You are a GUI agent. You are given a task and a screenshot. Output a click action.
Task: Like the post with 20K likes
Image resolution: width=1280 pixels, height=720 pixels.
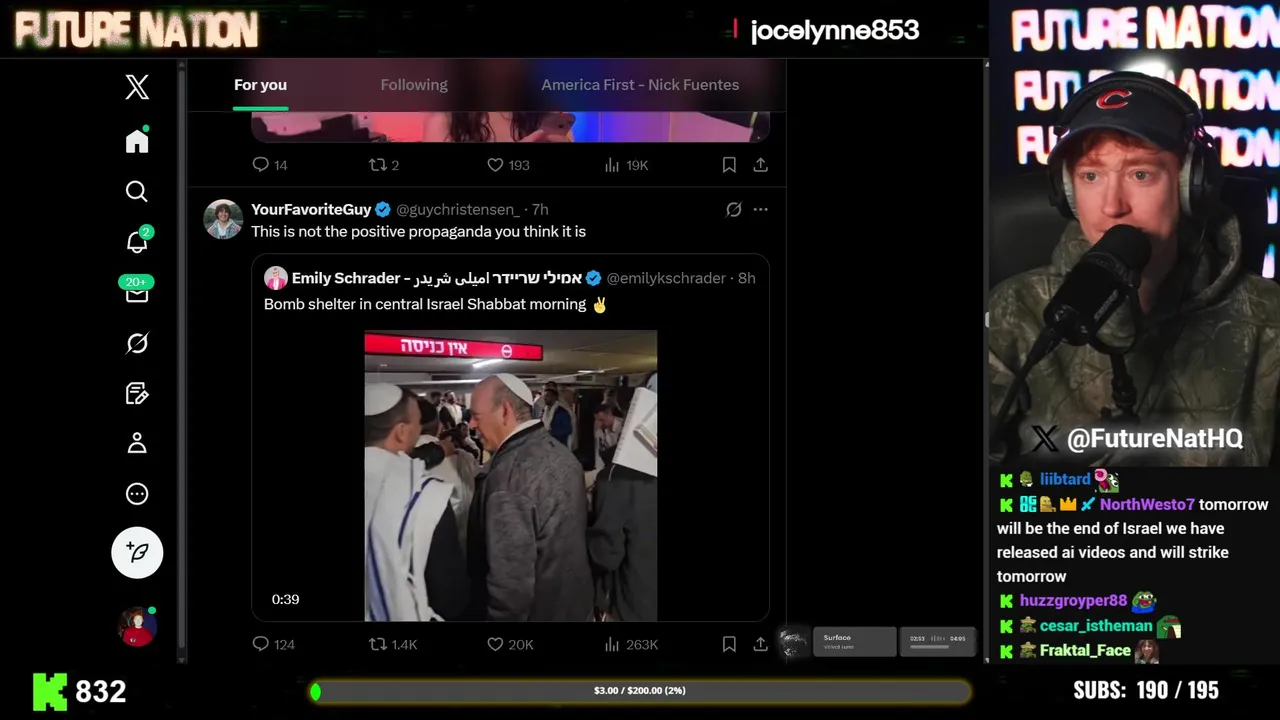click(510, 645)
